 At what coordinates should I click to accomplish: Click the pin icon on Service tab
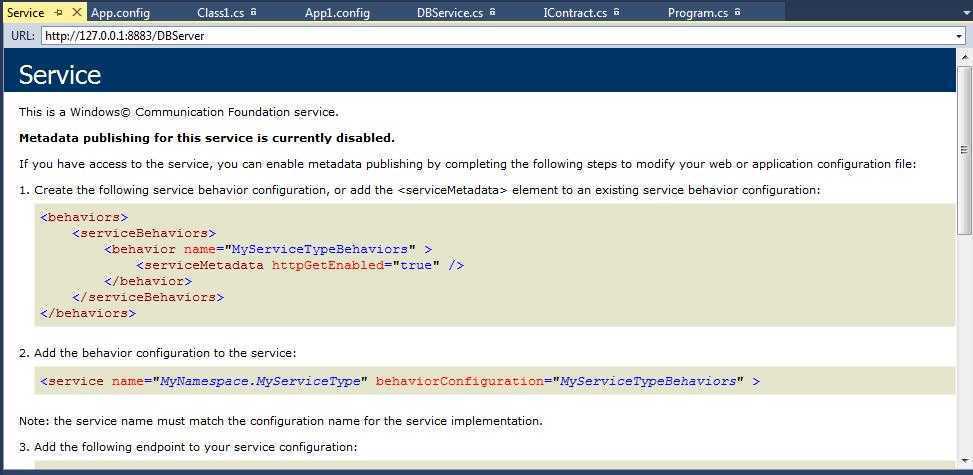pyautogui.click(x=59, y=12)
